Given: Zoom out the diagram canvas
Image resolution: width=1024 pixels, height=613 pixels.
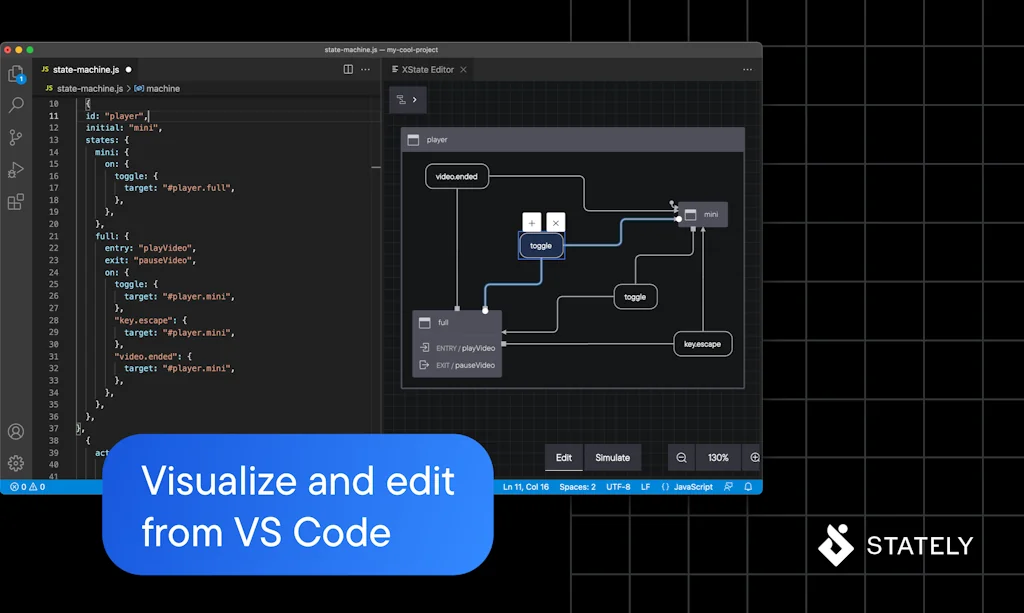Looking at the screenshot, I should [681, 458].
